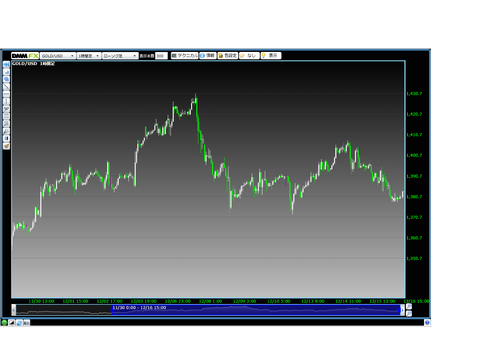This screenshot has width=480, height=360.
Task: Click the green status circle icon
Action: pos(4,322)
